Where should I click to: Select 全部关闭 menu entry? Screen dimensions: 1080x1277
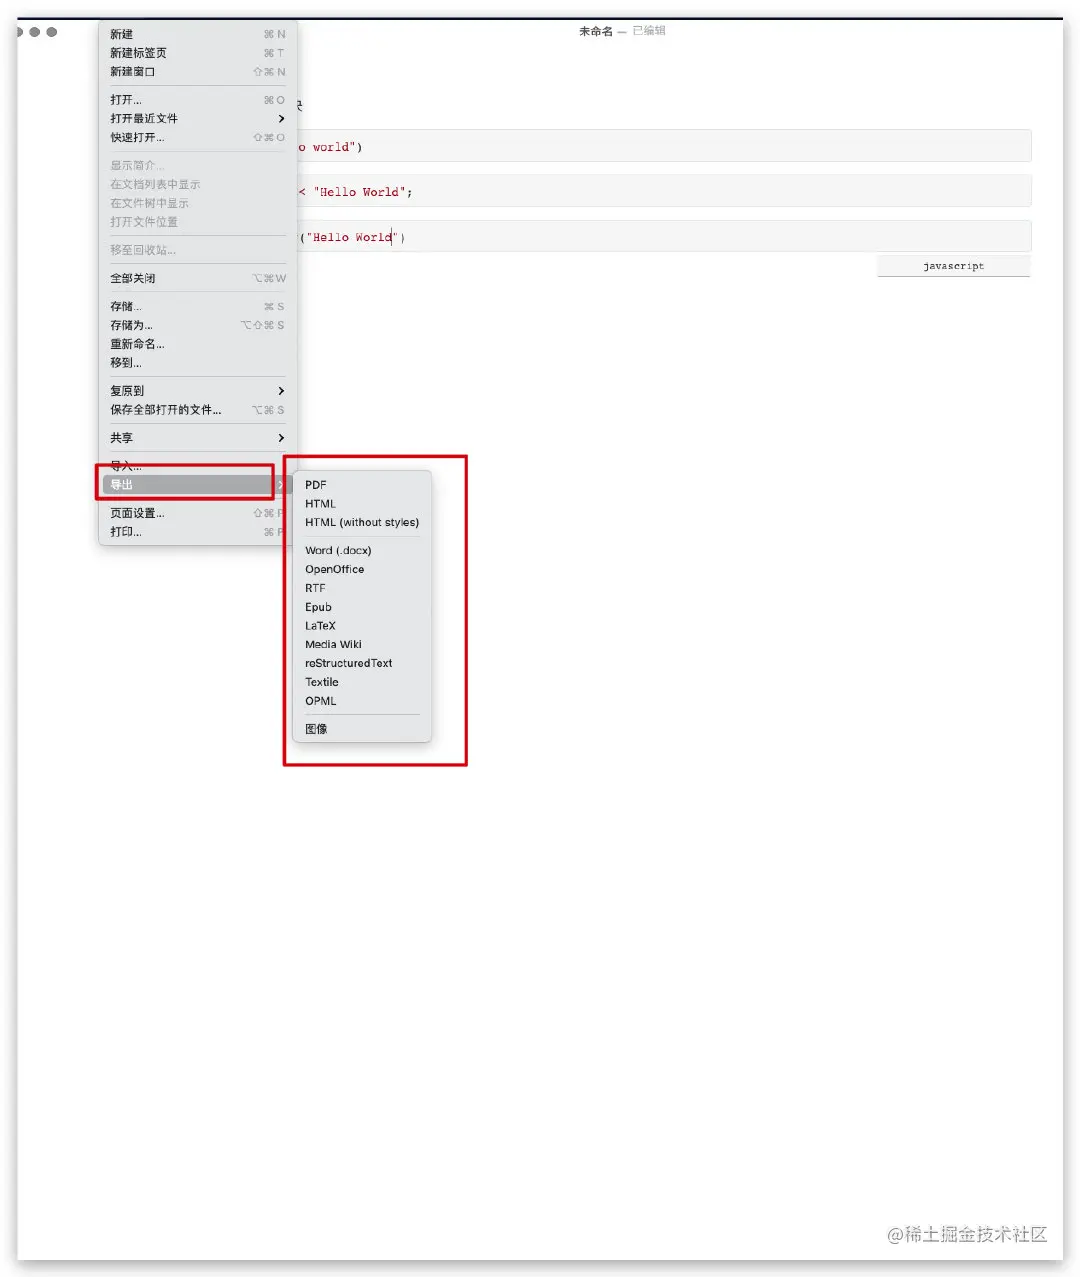point(197,278)
